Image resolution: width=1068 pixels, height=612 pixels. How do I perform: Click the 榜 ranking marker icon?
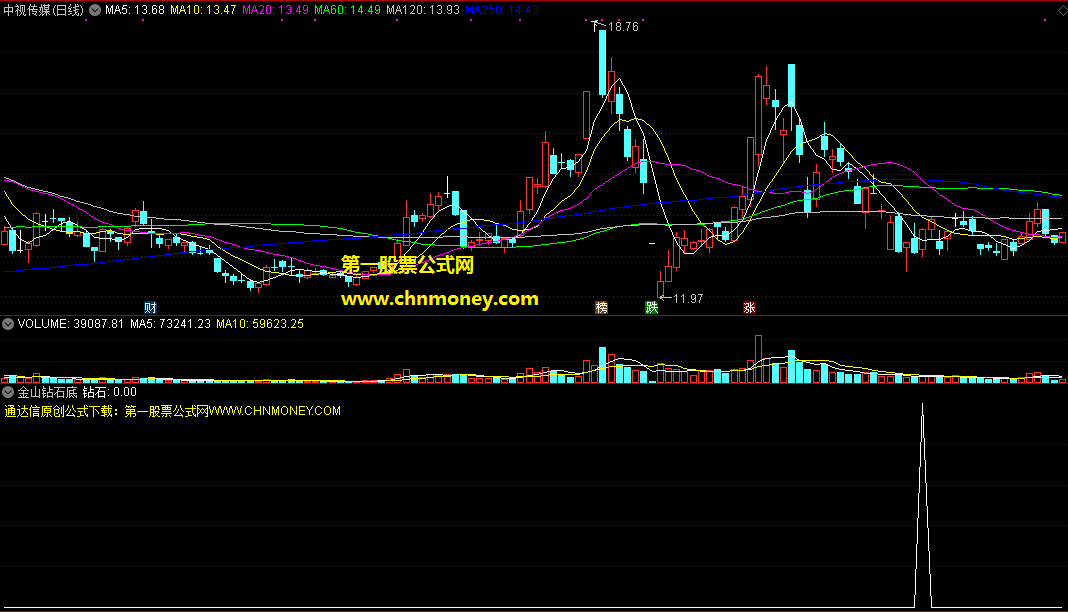(x=601, y=308)
